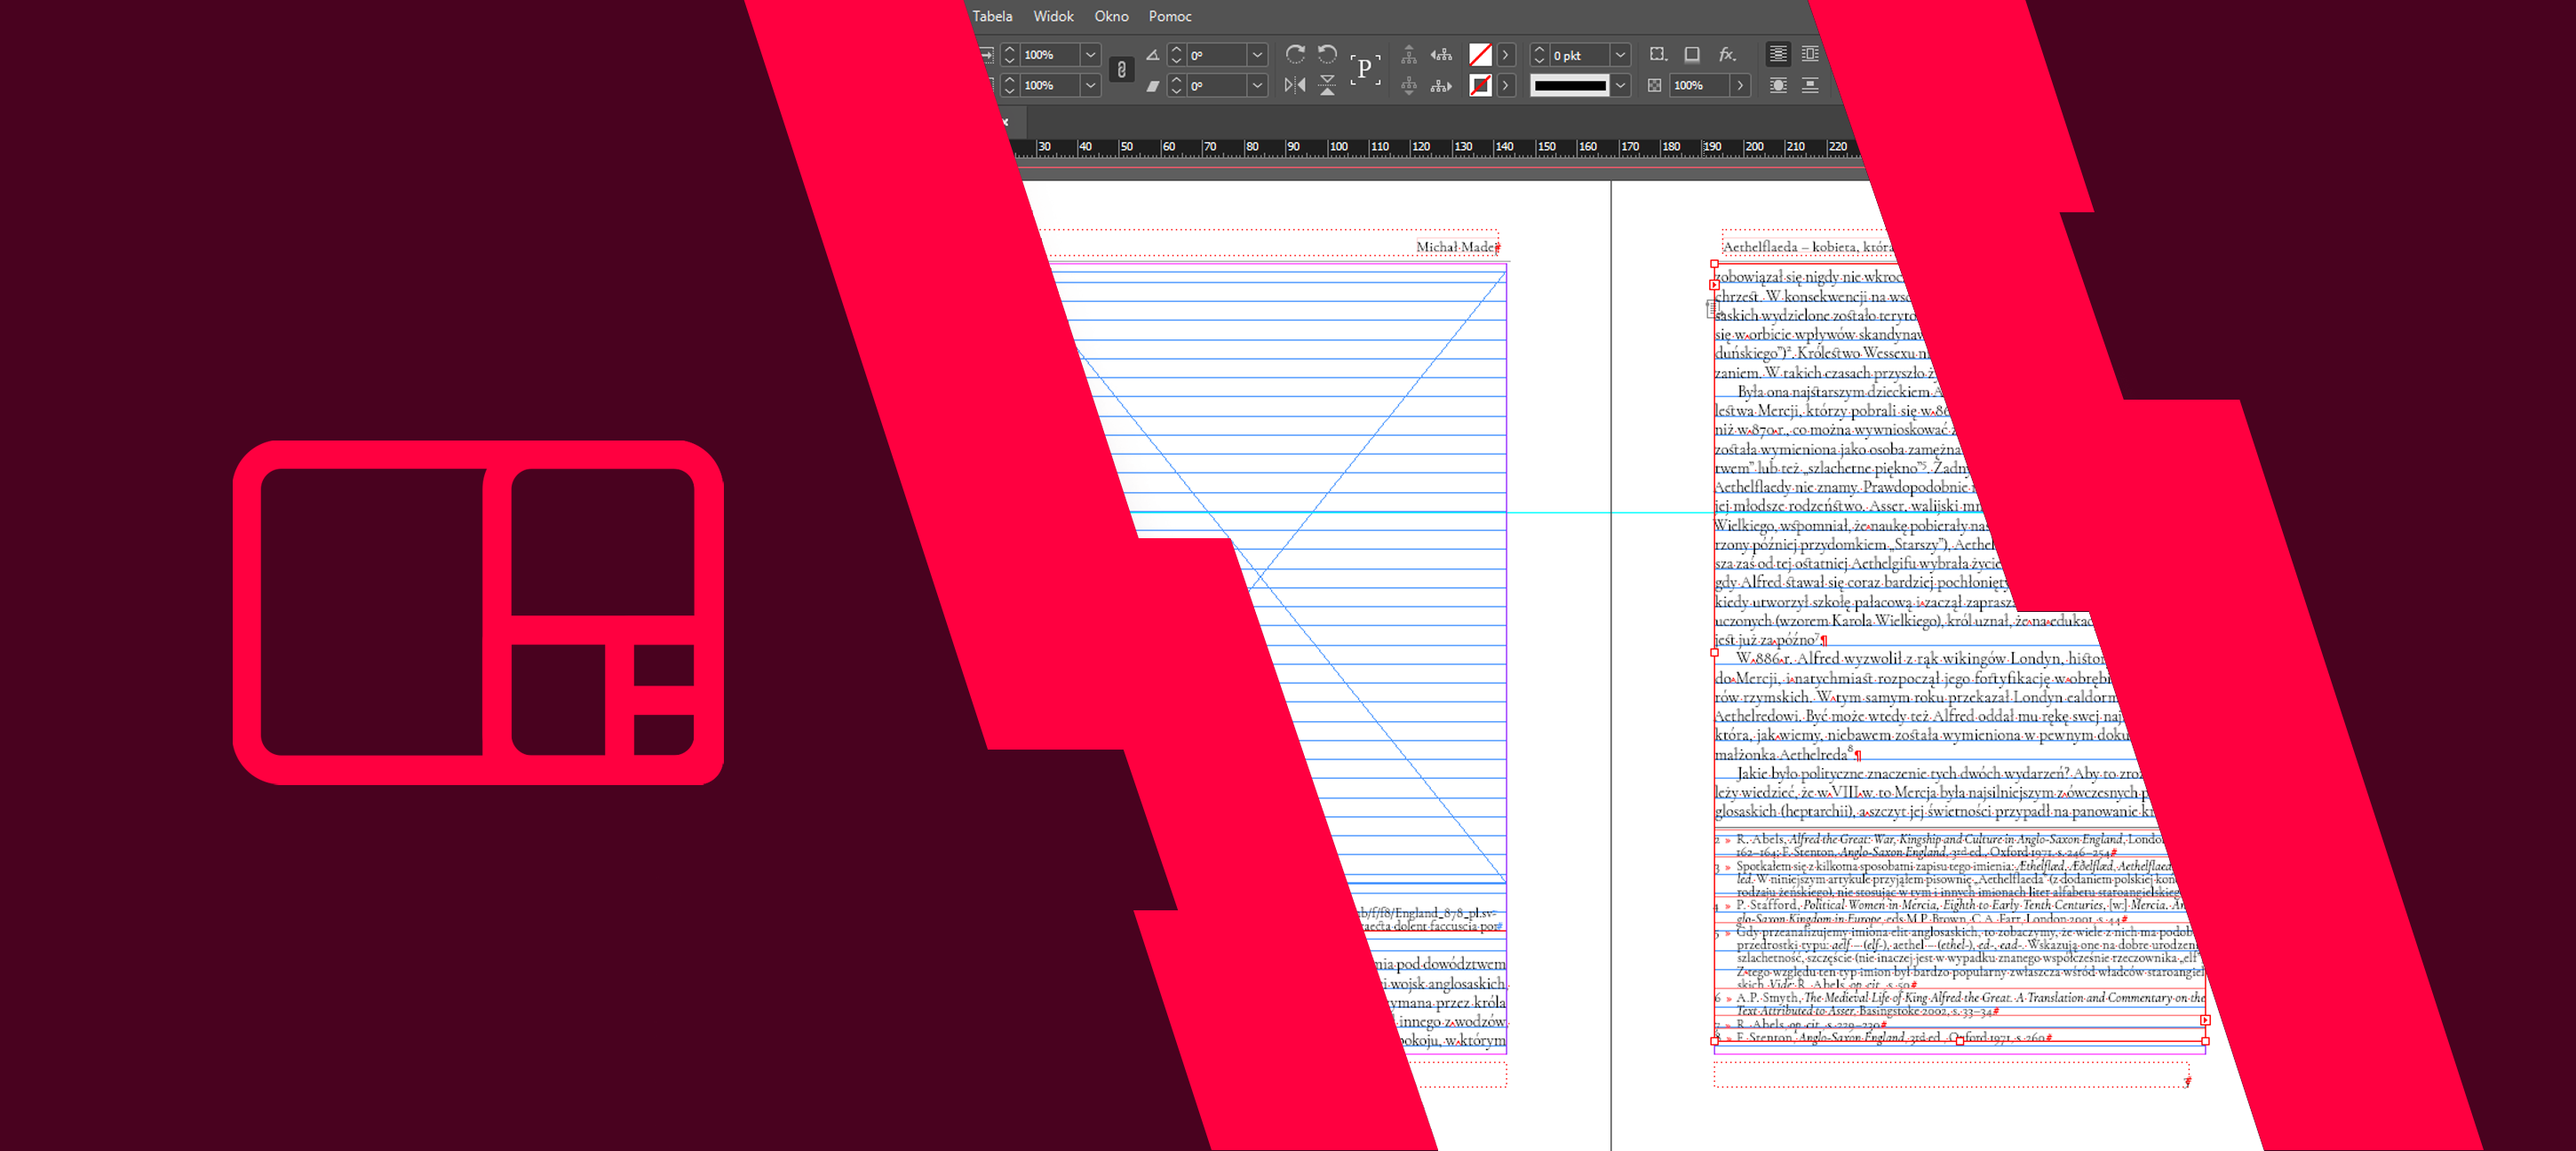Expand the opacity slider arrow
This screenshot has height=1151, width=2576.
point(1741,86)
